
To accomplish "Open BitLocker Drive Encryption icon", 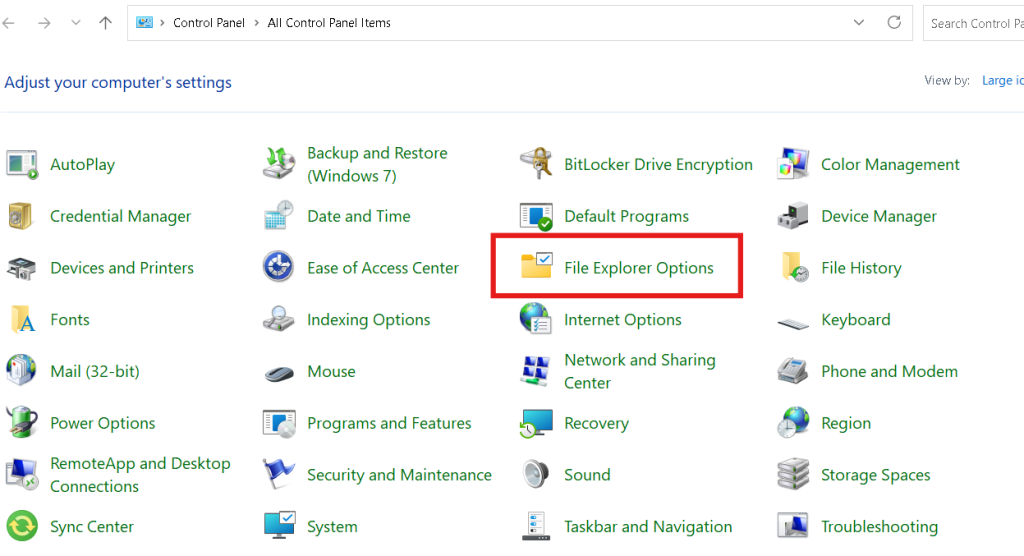I will (536, 164).
